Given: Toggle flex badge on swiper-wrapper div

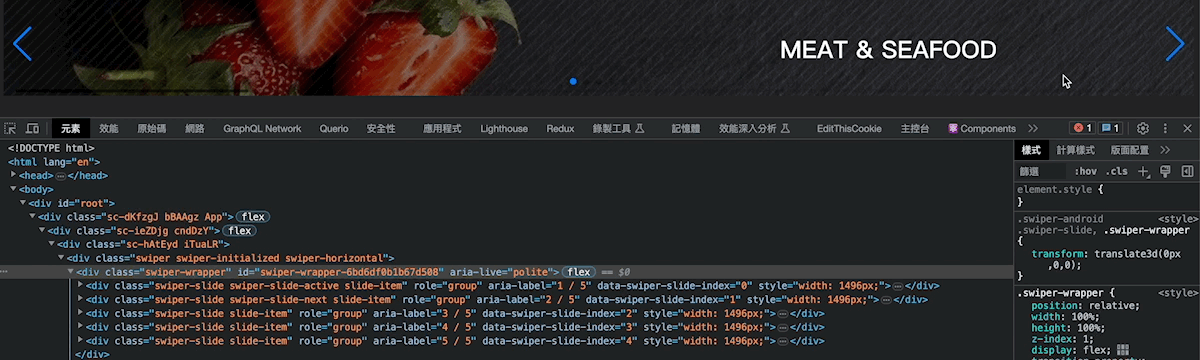Looking at the screenshot, I should pos(579,272).
